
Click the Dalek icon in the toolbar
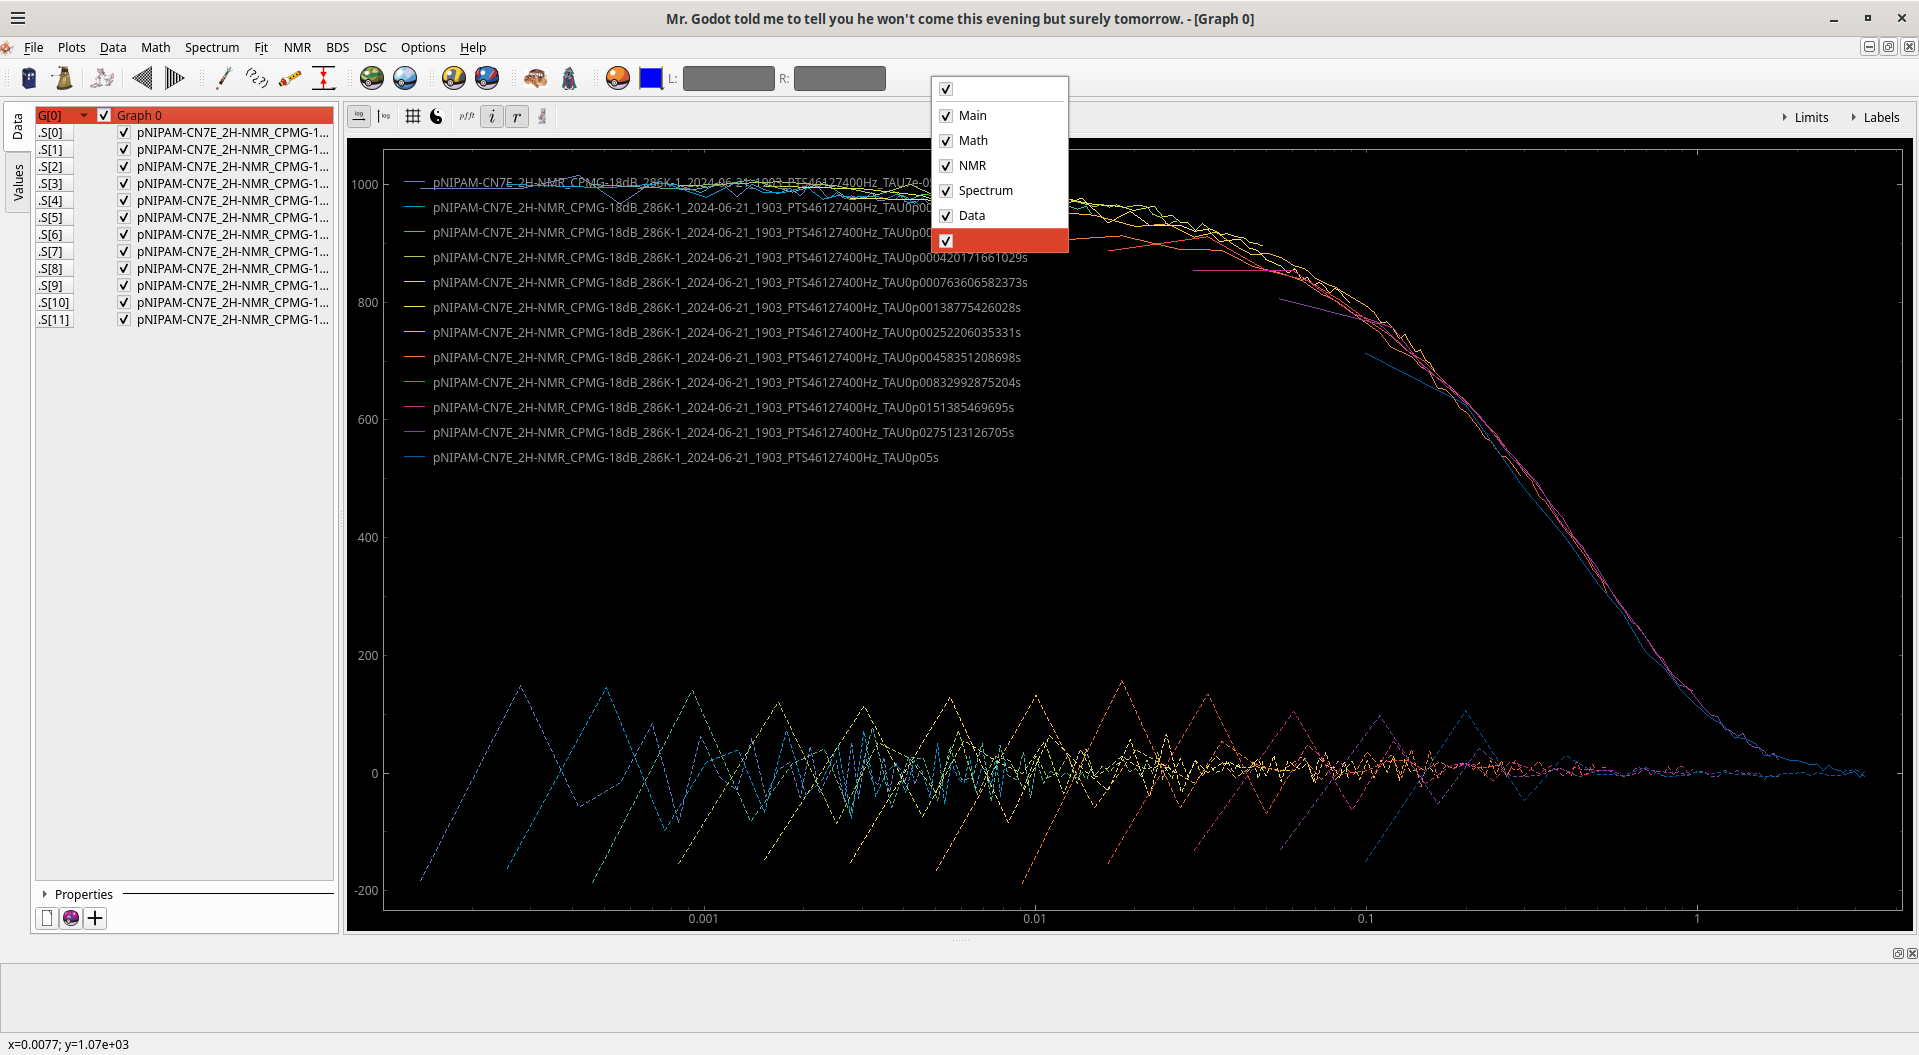point(63,78)
